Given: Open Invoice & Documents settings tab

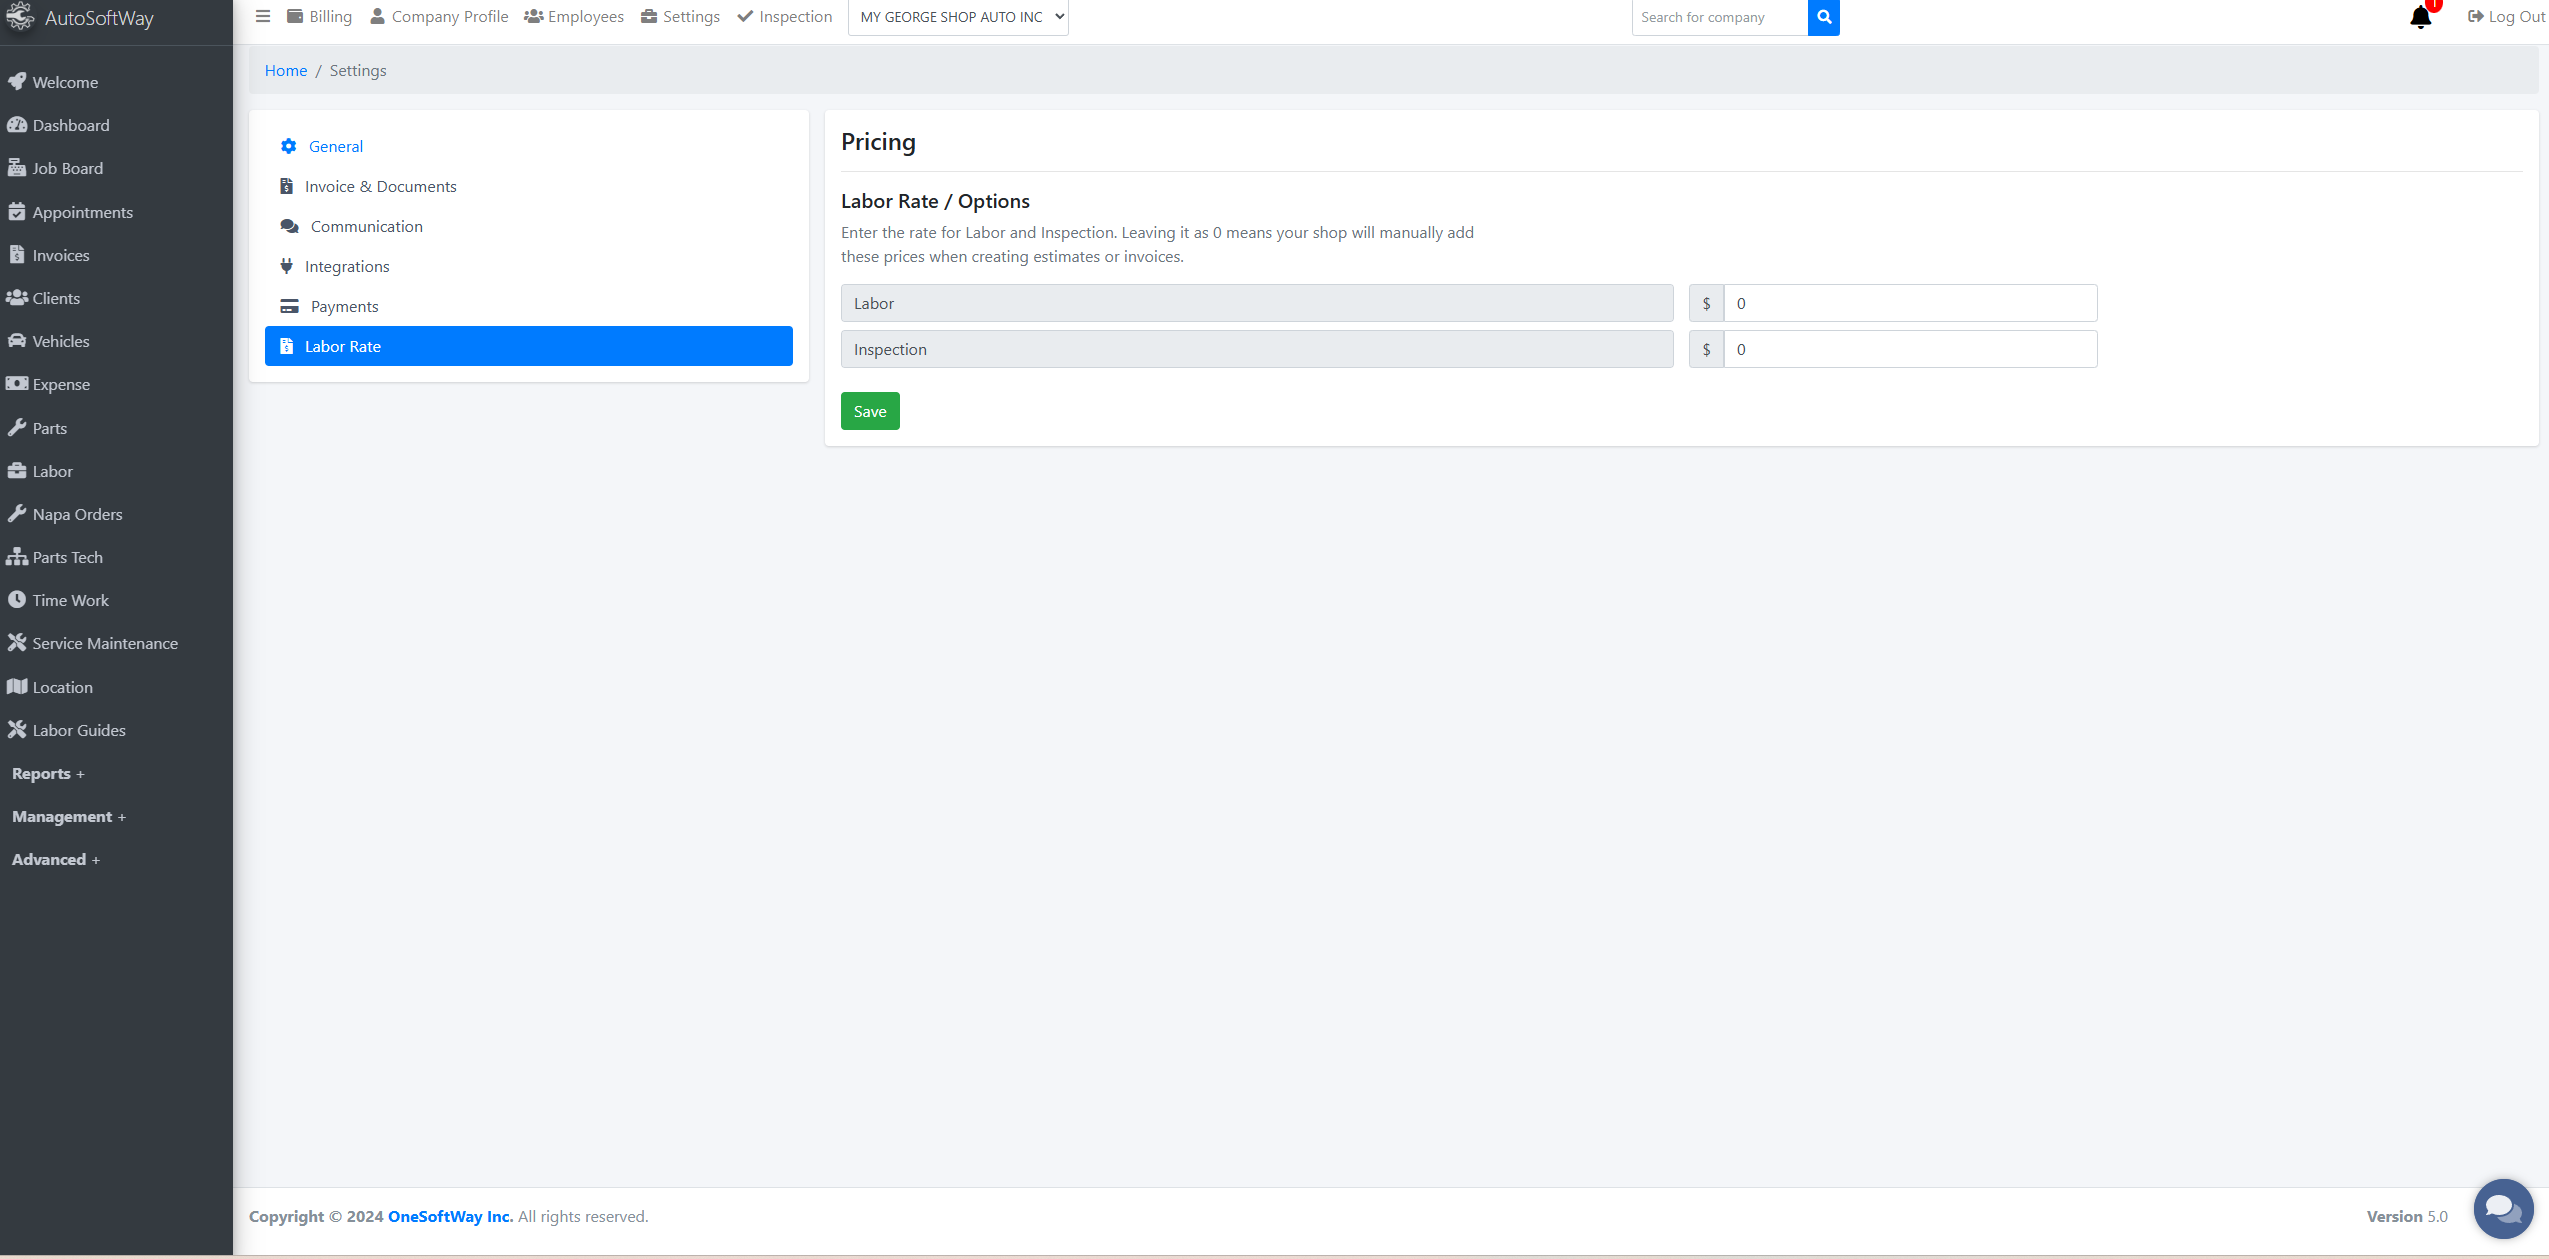Looking at the screenshot, I should 380,186.
